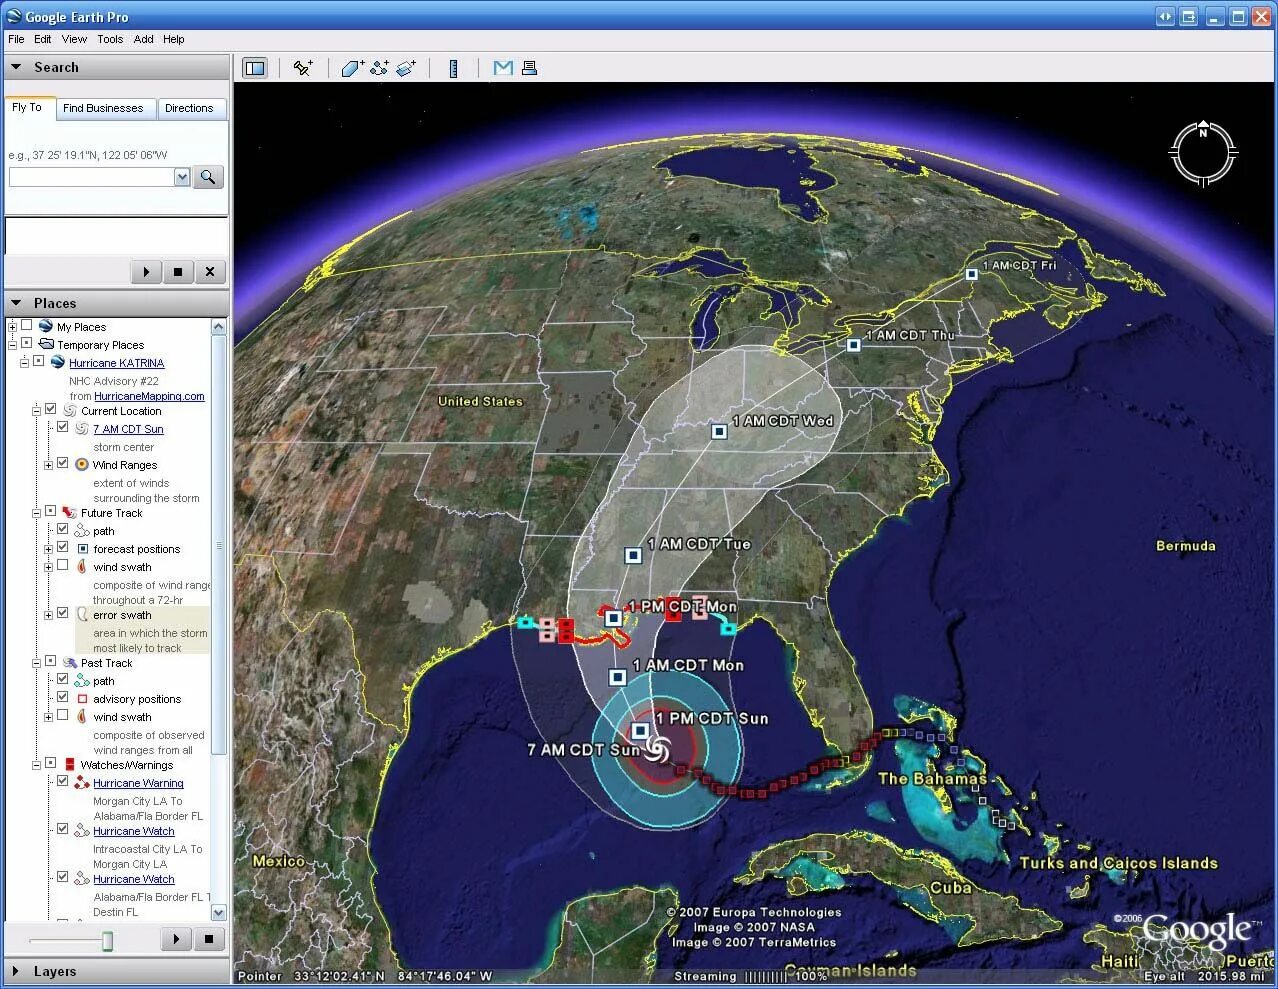Open the HurricaneMapping.com link

149,396
